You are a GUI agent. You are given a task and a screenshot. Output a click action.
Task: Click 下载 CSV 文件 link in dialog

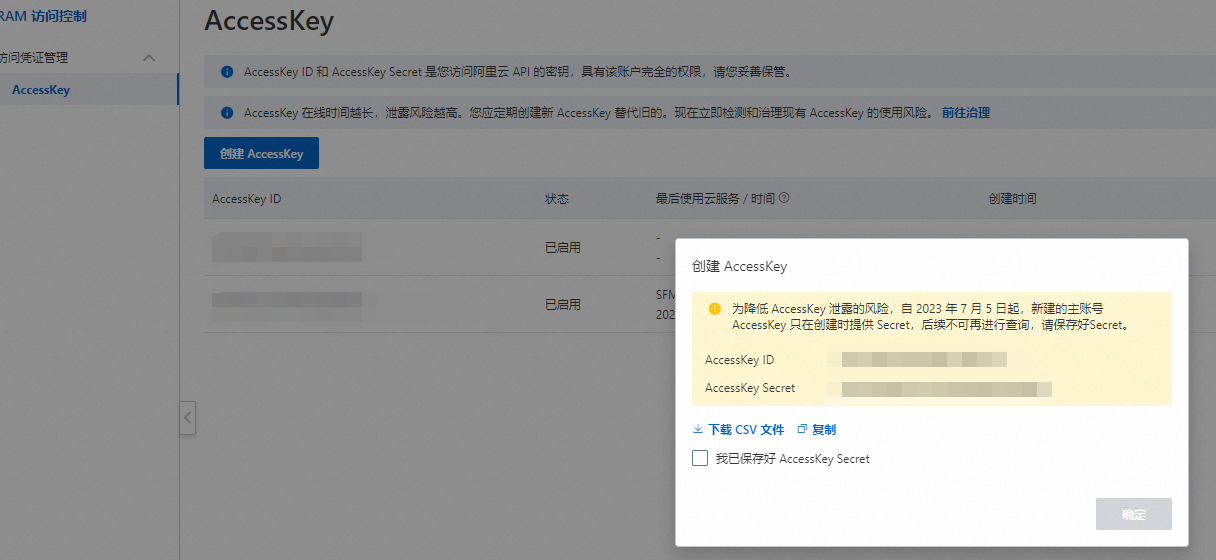coord(746,430)
